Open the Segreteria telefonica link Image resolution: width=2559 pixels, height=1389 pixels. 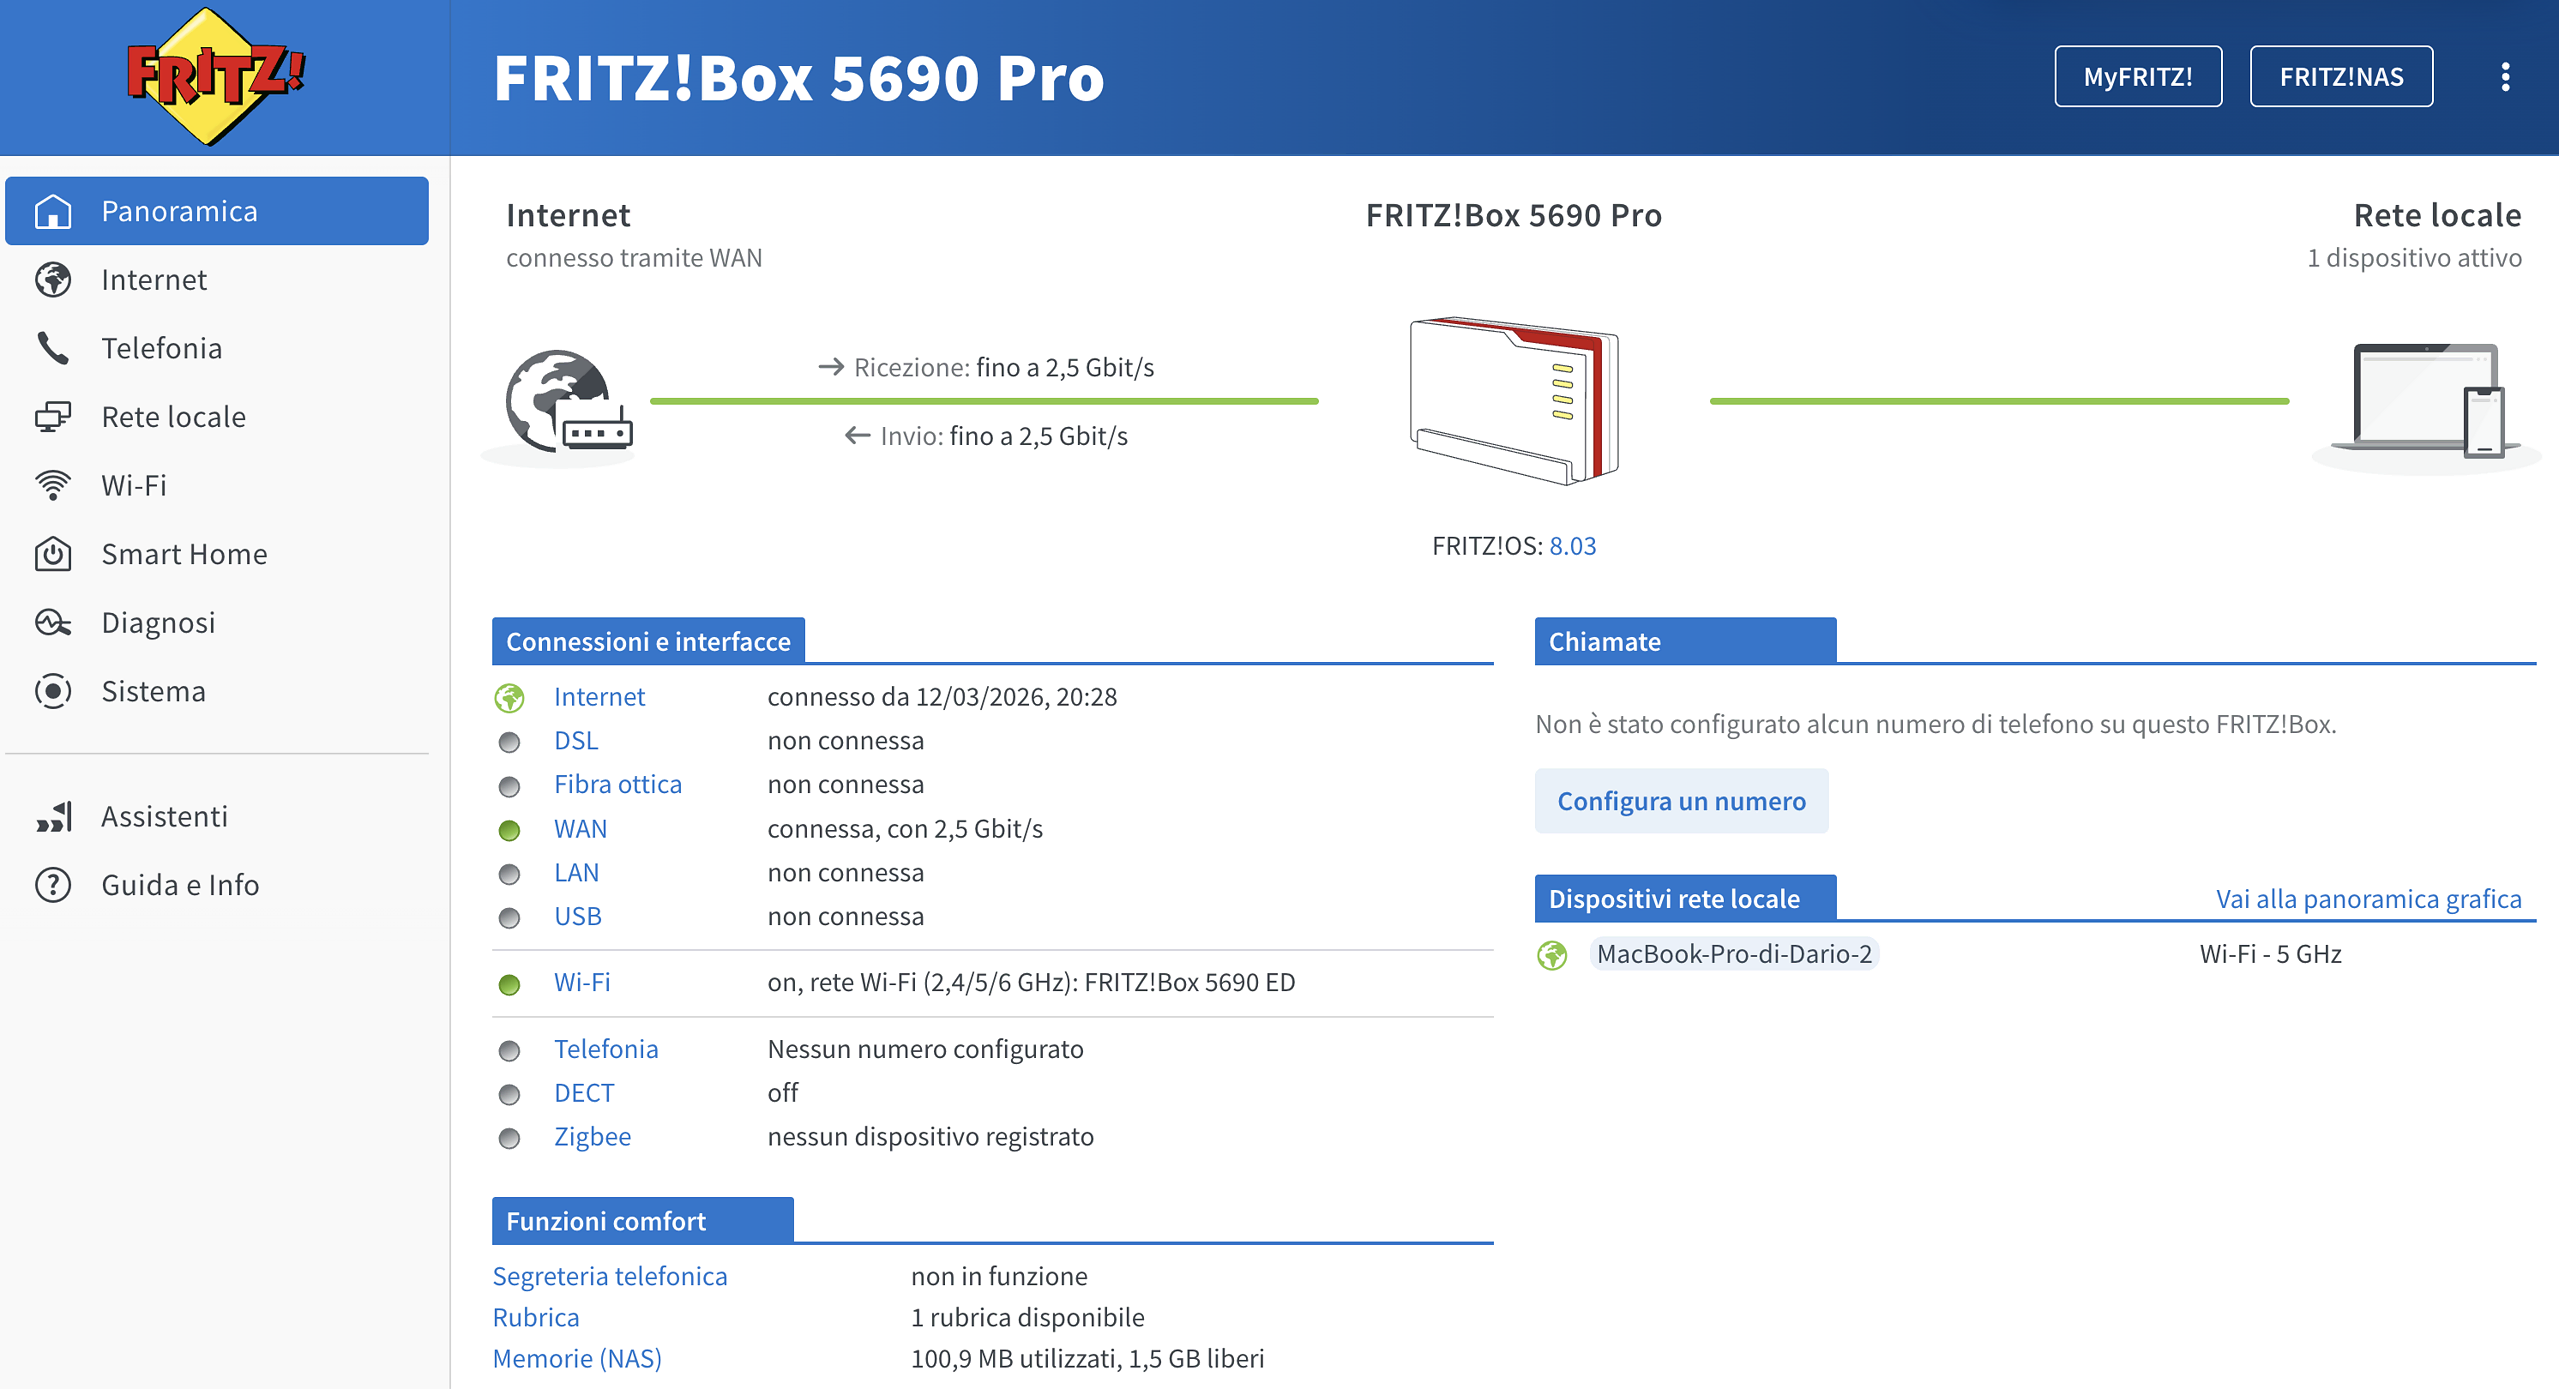610,1276
